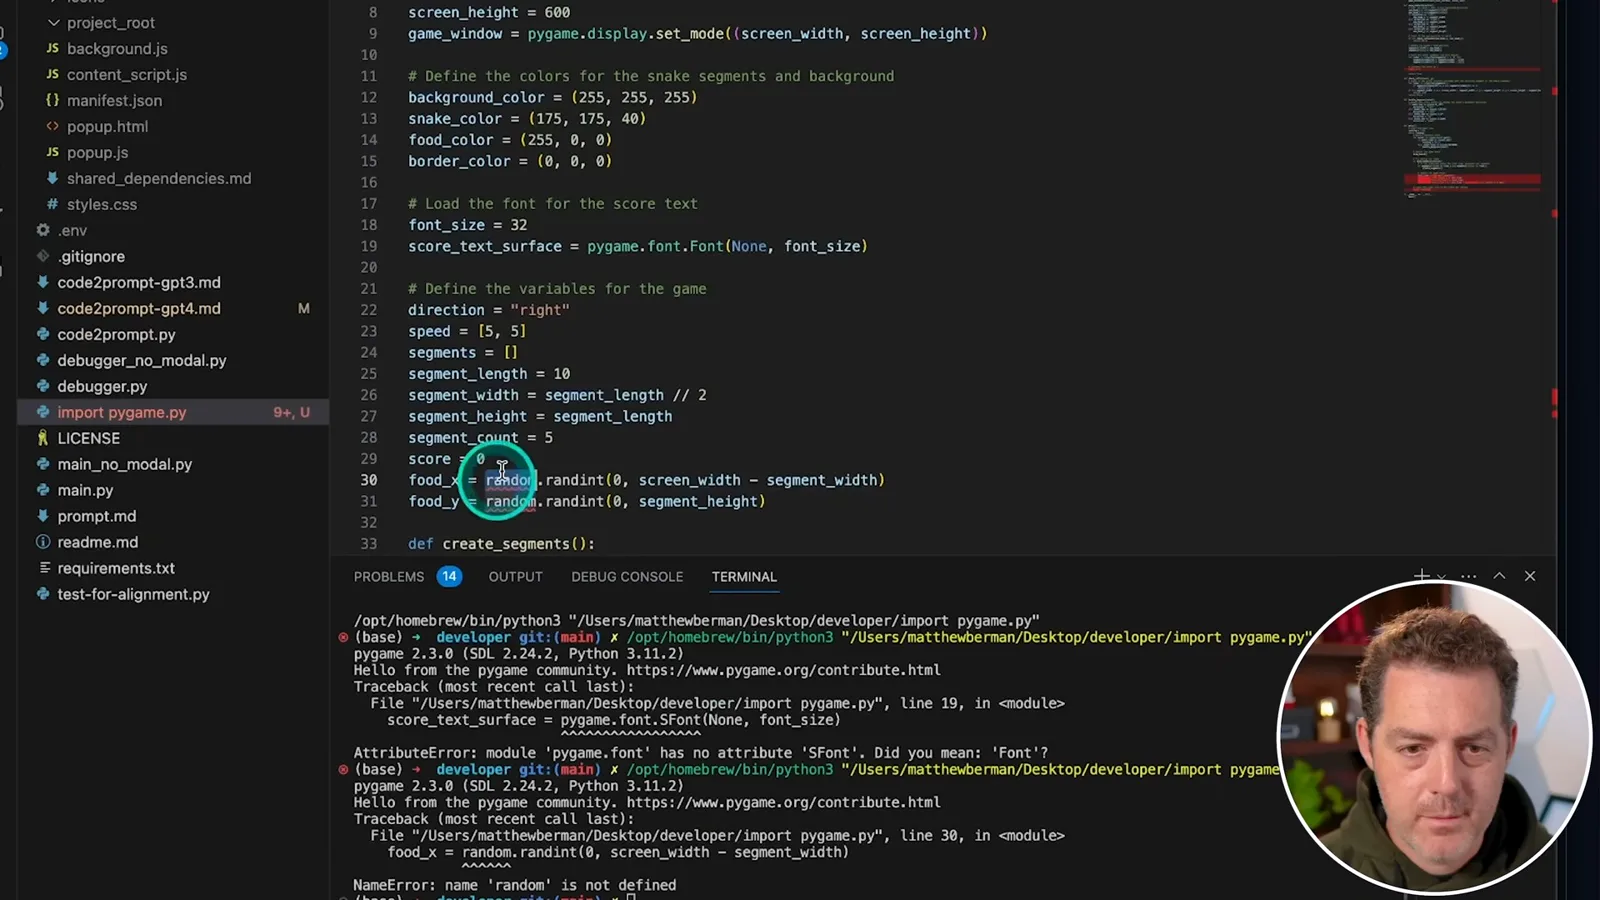
Task: Select the TERMINAL tab
Action: (744, 577)
